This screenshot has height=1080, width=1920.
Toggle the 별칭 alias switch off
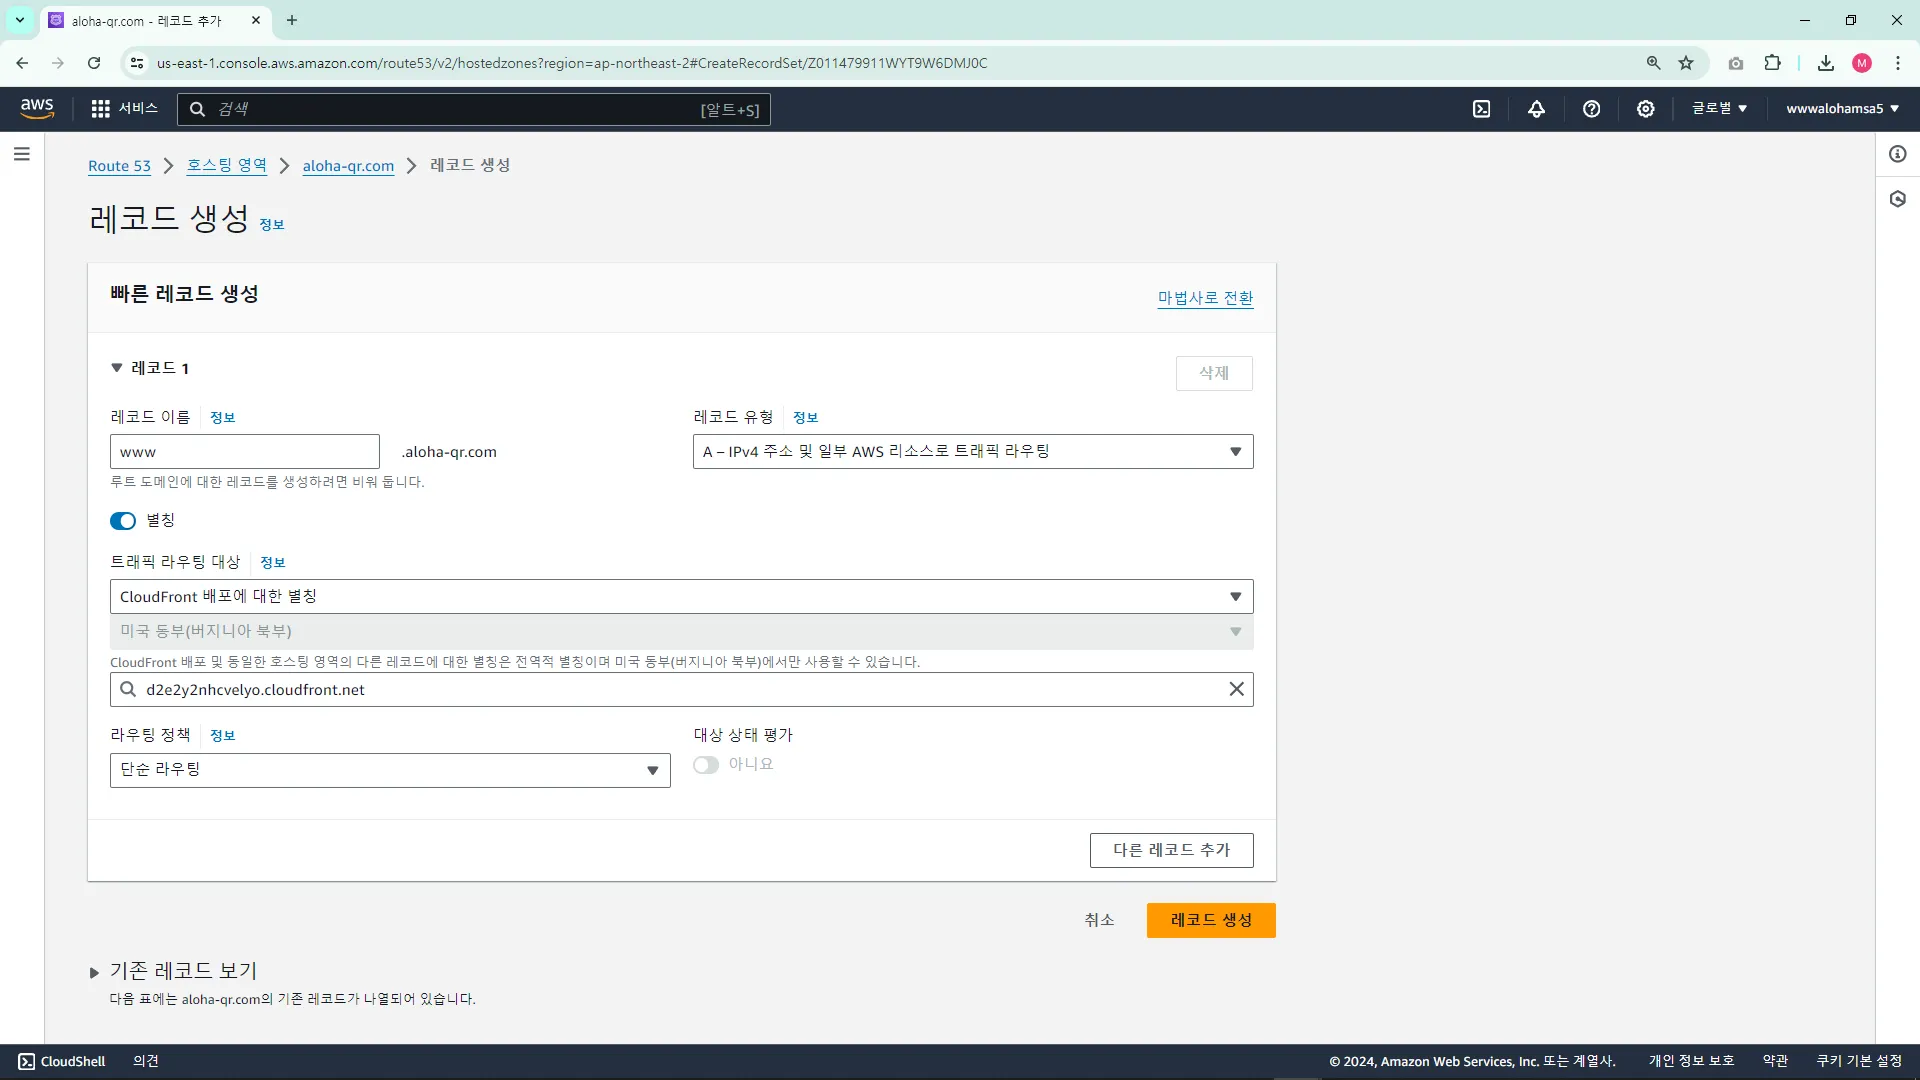123,521
